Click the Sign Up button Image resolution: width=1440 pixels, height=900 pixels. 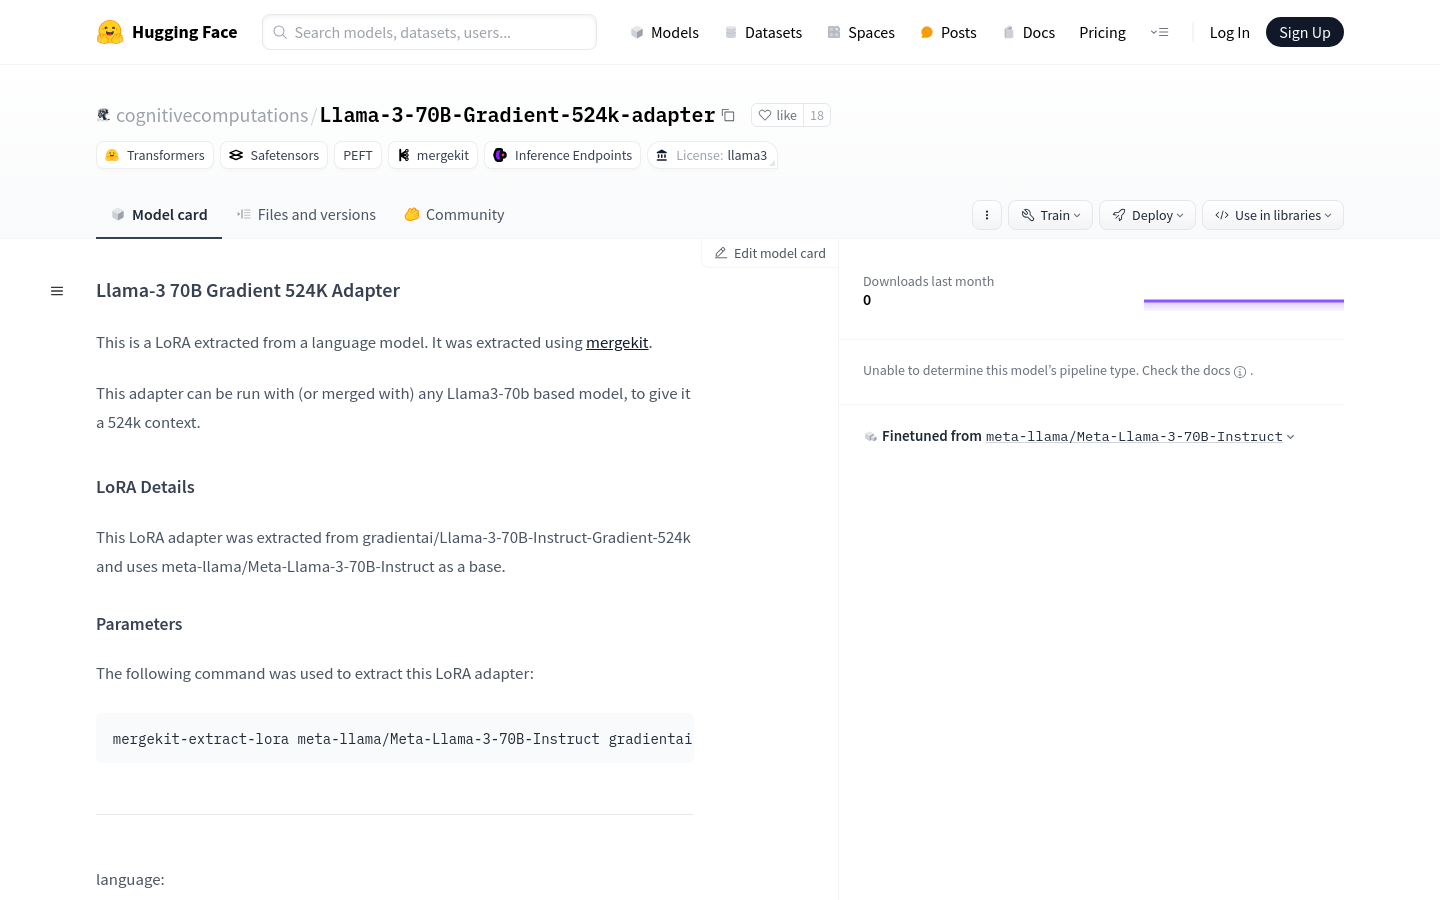tap(1304, 32)
